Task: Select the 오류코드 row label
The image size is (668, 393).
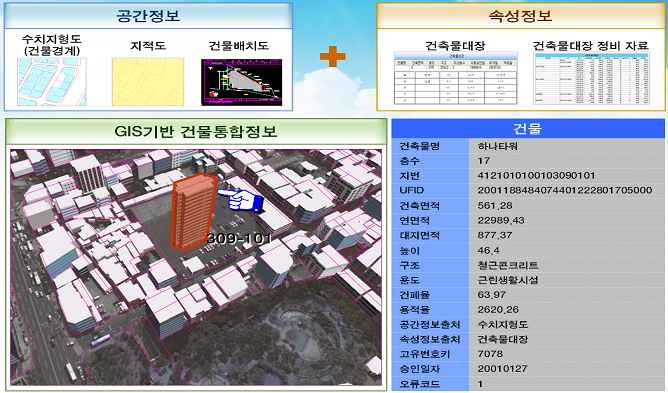Action: (420, 384)
